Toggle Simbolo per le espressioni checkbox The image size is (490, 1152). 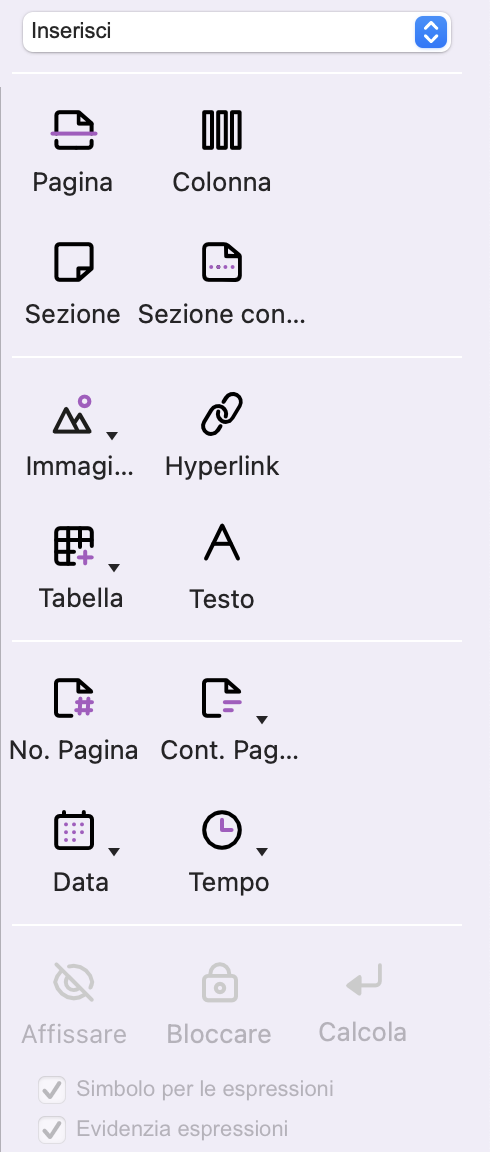tap(52, 1090)
